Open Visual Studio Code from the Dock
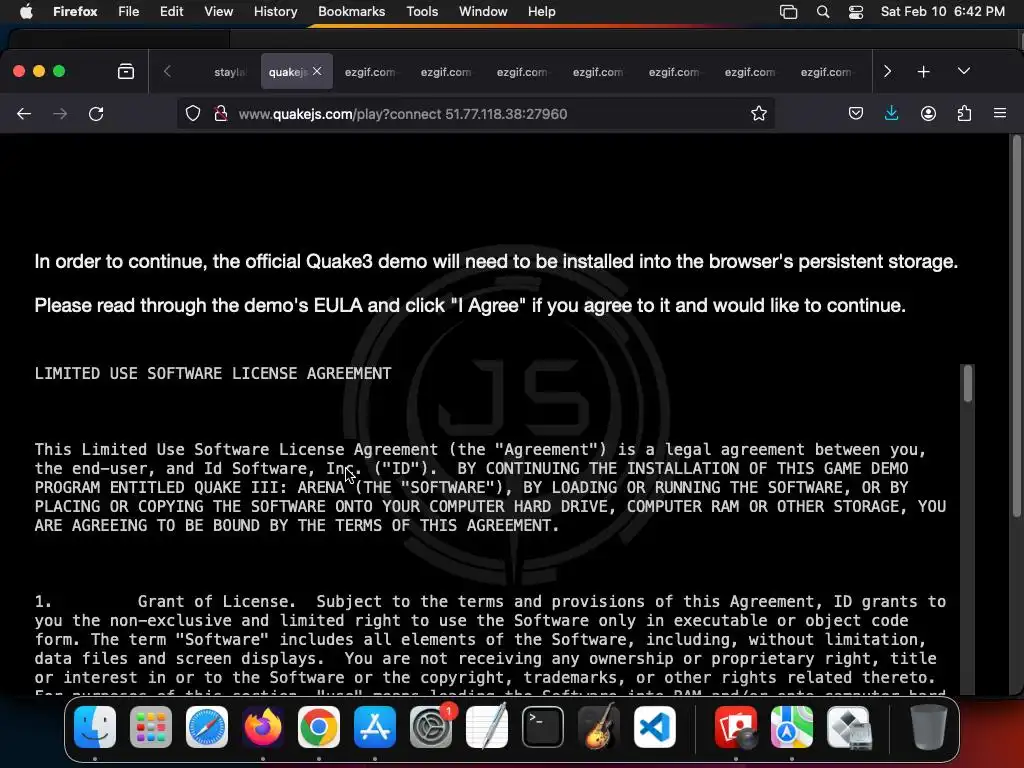This screenshot has height=768, width=1024. tap(654, 727)
